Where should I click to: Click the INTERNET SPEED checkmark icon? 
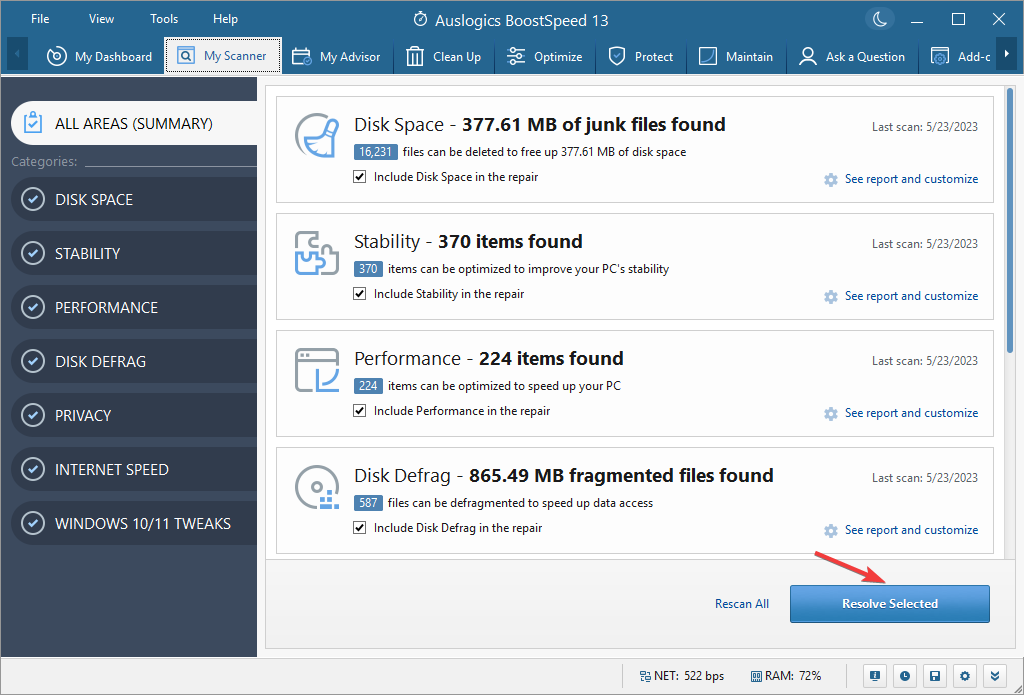pyautogui.click(x=33, y=470)
